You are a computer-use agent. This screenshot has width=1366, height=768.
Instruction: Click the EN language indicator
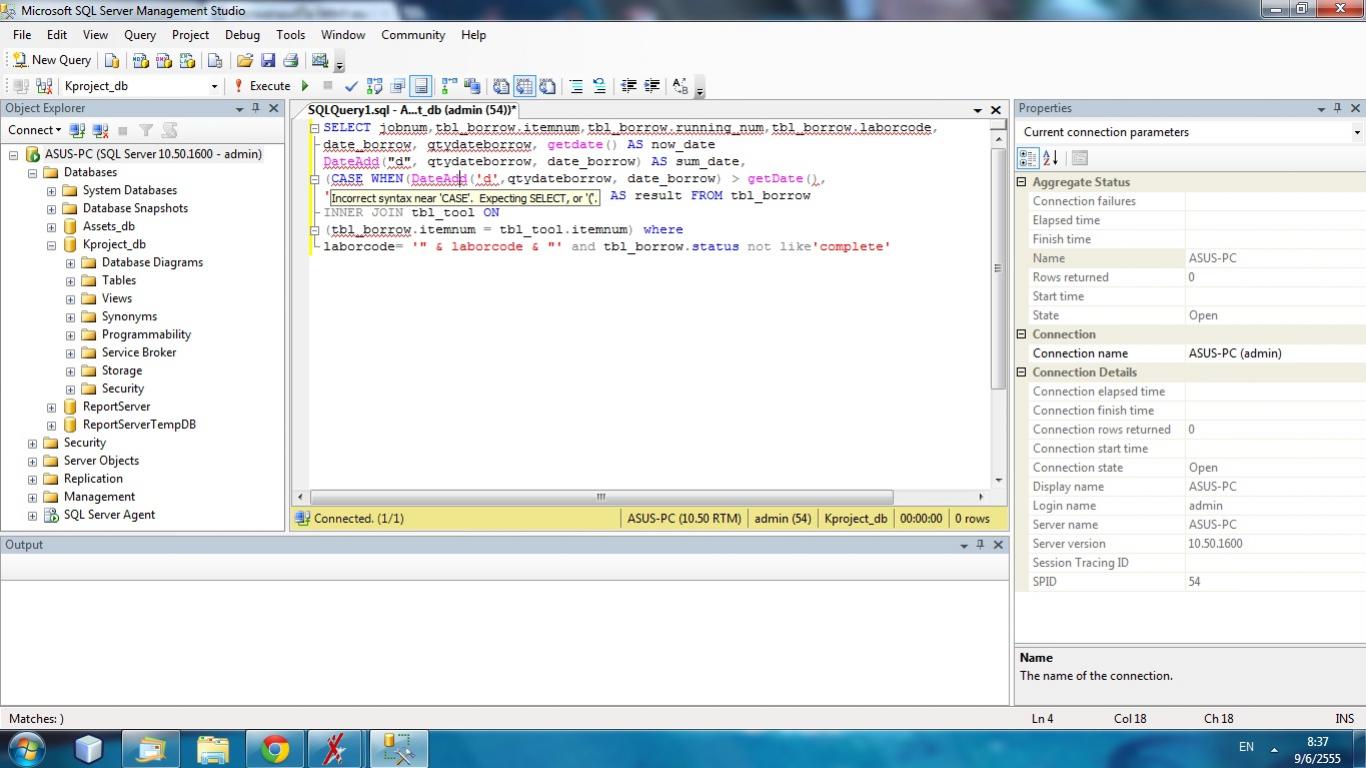1246,747
